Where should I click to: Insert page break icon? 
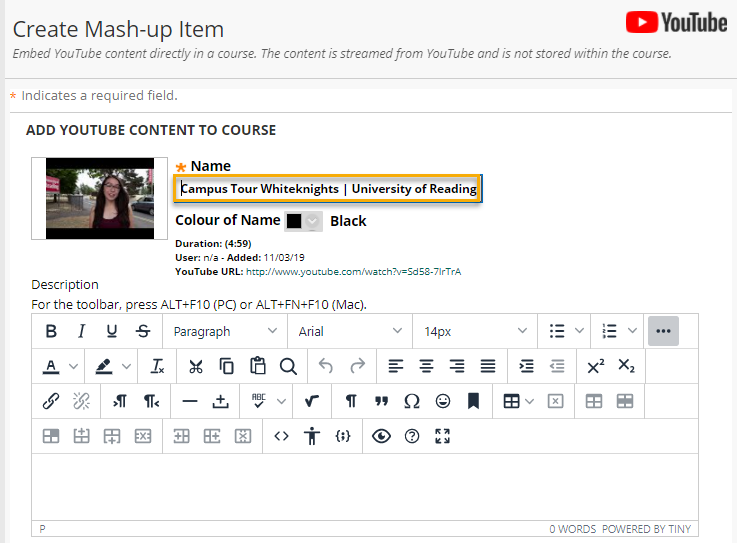pyautogui.click(x=220, y=401)
